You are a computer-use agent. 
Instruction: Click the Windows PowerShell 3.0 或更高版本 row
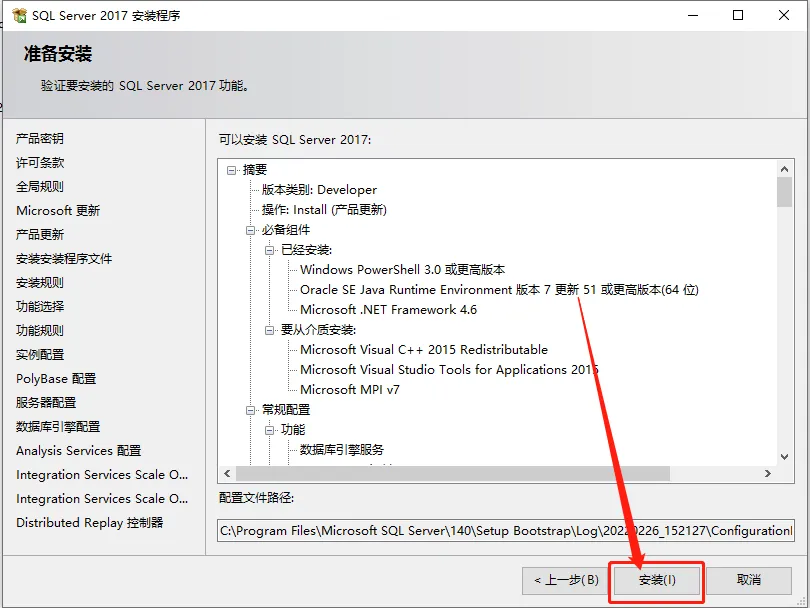402,270
